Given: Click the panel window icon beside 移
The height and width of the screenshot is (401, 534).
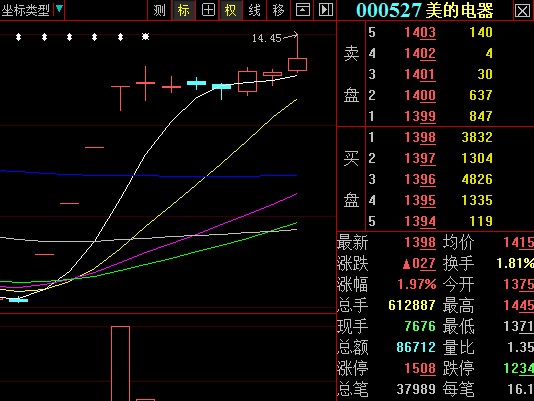Looking at the screenshot, I should click(302, 10).
